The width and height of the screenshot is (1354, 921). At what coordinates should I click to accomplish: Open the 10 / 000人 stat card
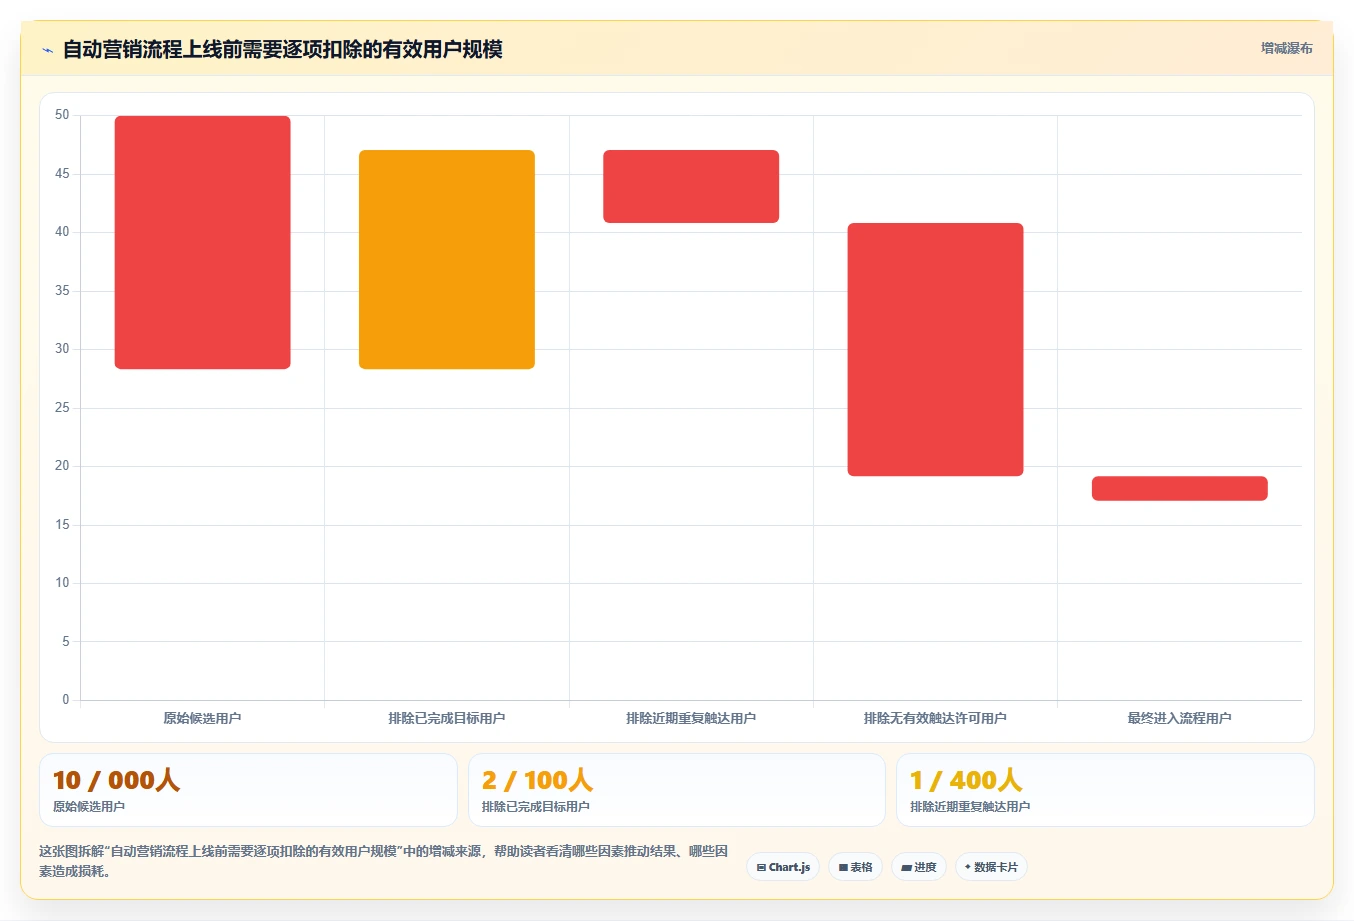coord(248,790)
